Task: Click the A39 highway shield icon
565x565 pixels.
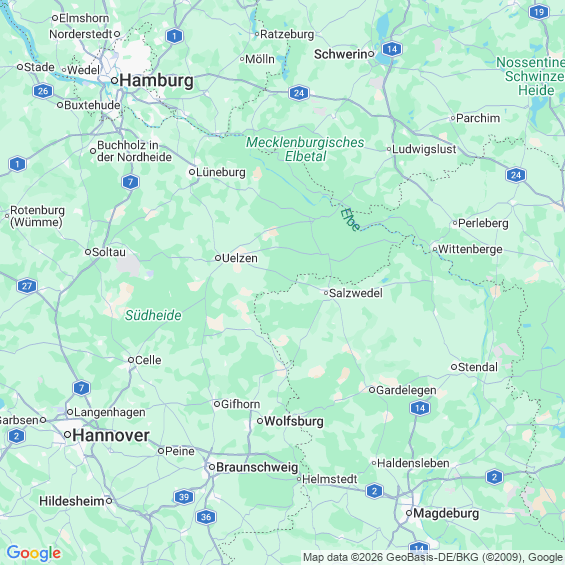Action: 184,497
